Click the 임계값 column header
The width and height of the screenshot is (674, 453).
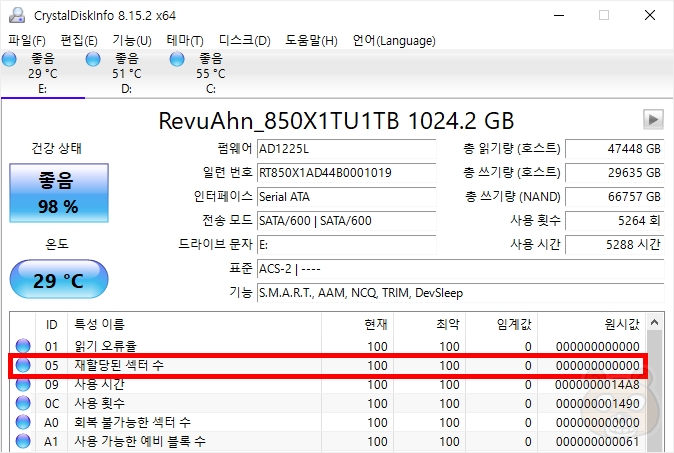pyautogui.click(x=501, y=324)
